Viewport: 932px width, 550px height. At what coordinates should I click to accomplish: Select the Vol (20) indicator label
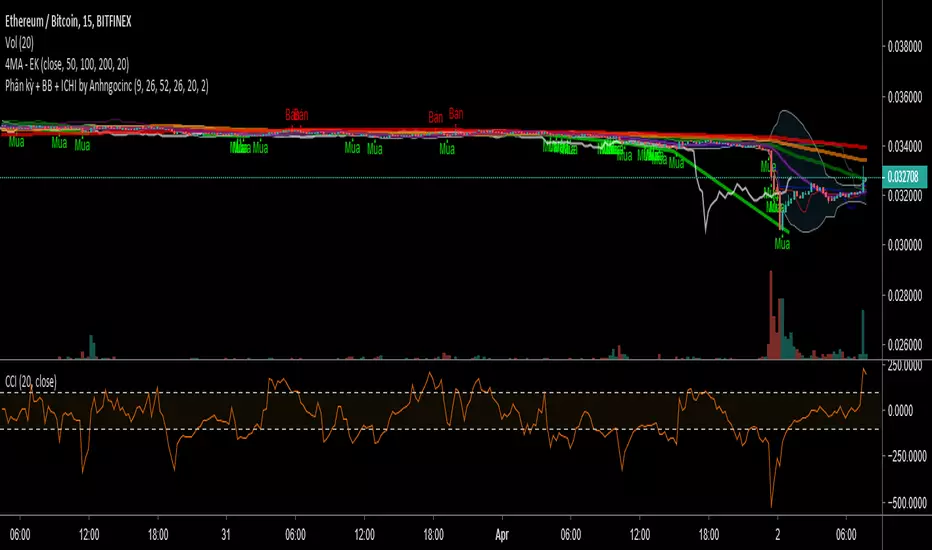[x=19, y=43]
